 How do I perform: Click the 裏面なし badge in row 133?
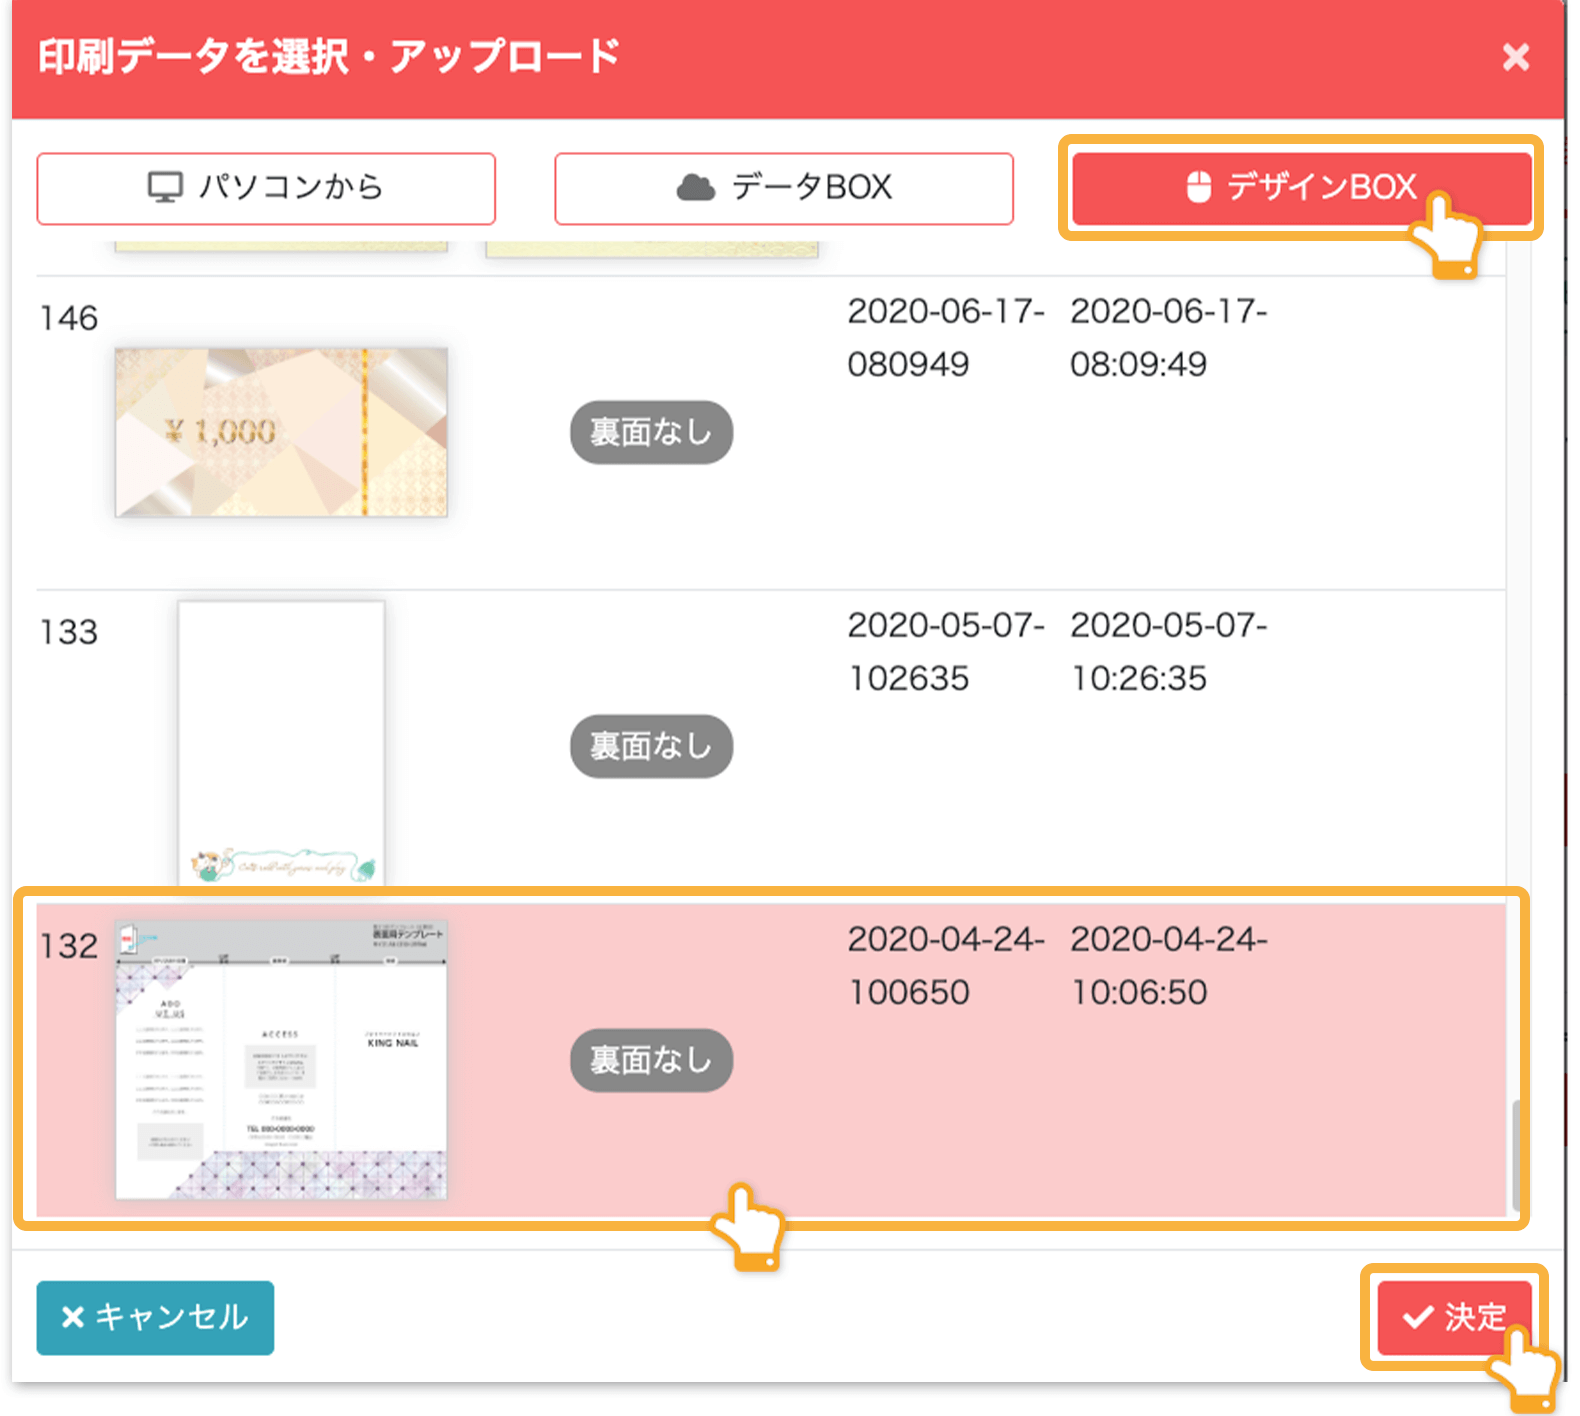(651, 746)
